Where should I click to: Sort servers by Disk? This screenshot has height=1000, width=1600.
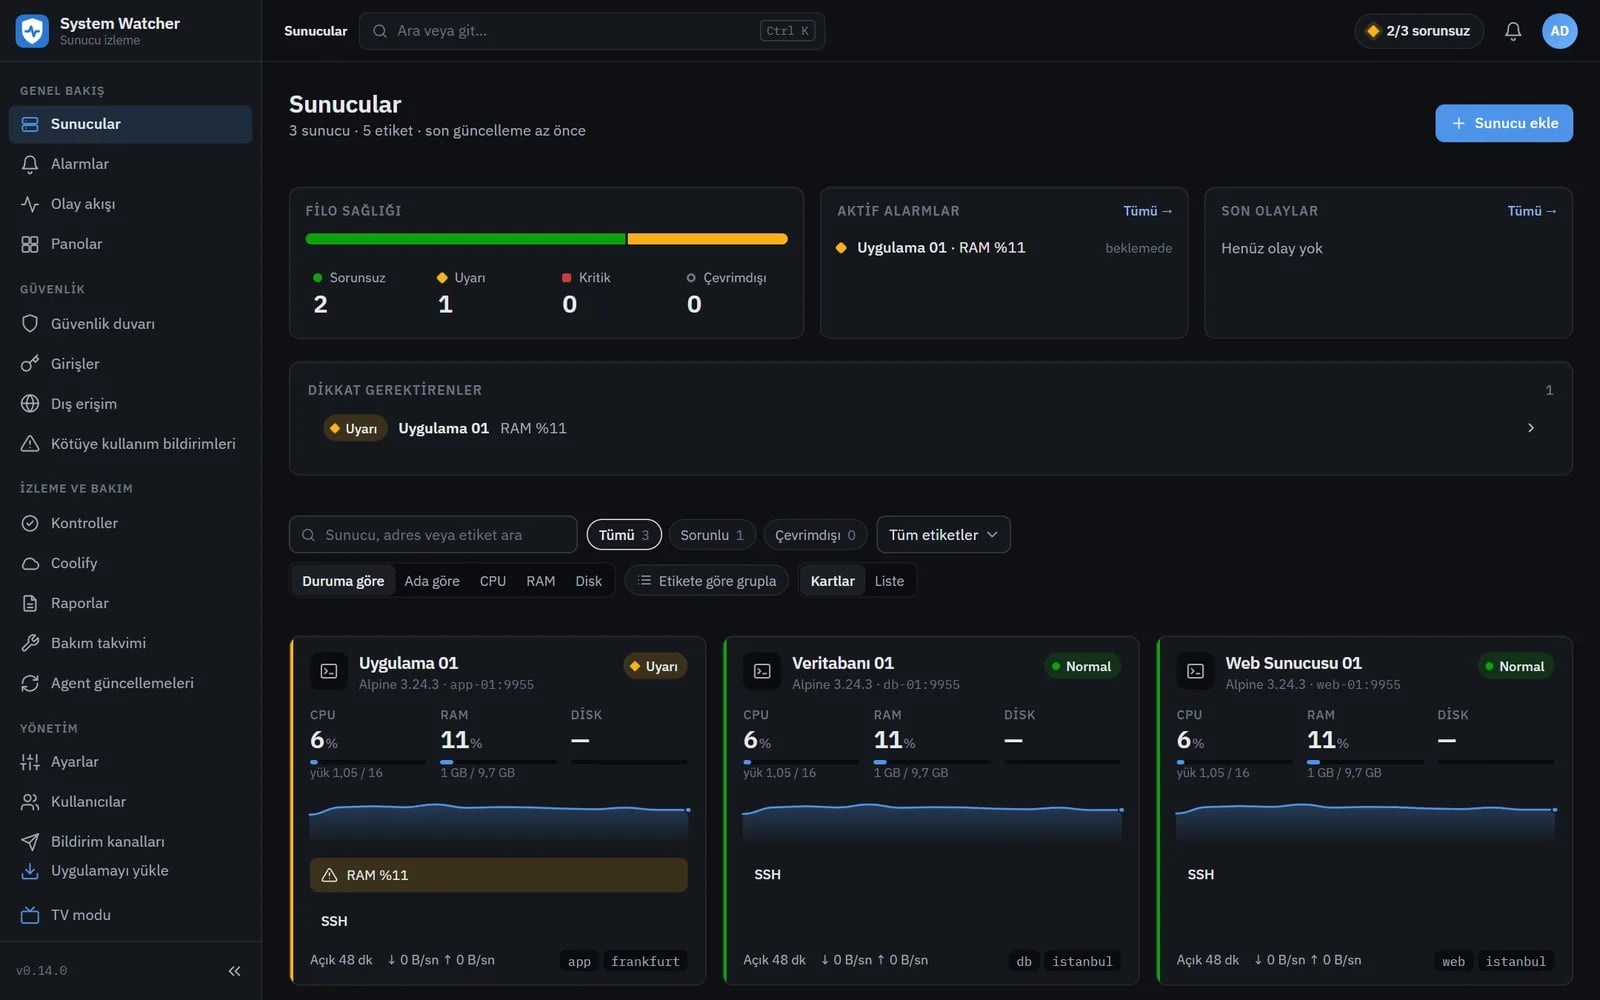pyautogui.click(x=588, y=581)
